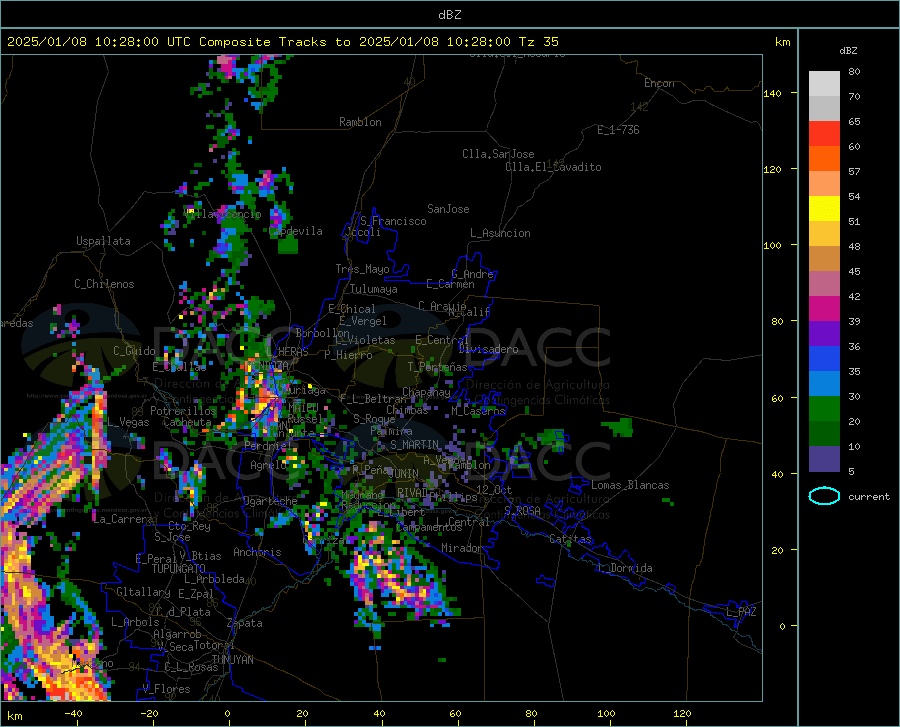This screenshot has height=727, width=900.
Task: Click the '120' tick on the horizontal axis
Action: pyautogui.click(x=682, y=713)
